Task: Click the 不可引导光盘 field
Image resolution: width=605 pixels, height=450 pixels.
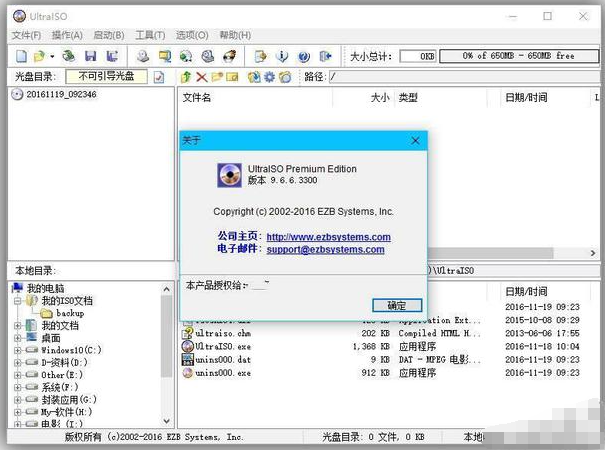Action: (x=106, y=76)
